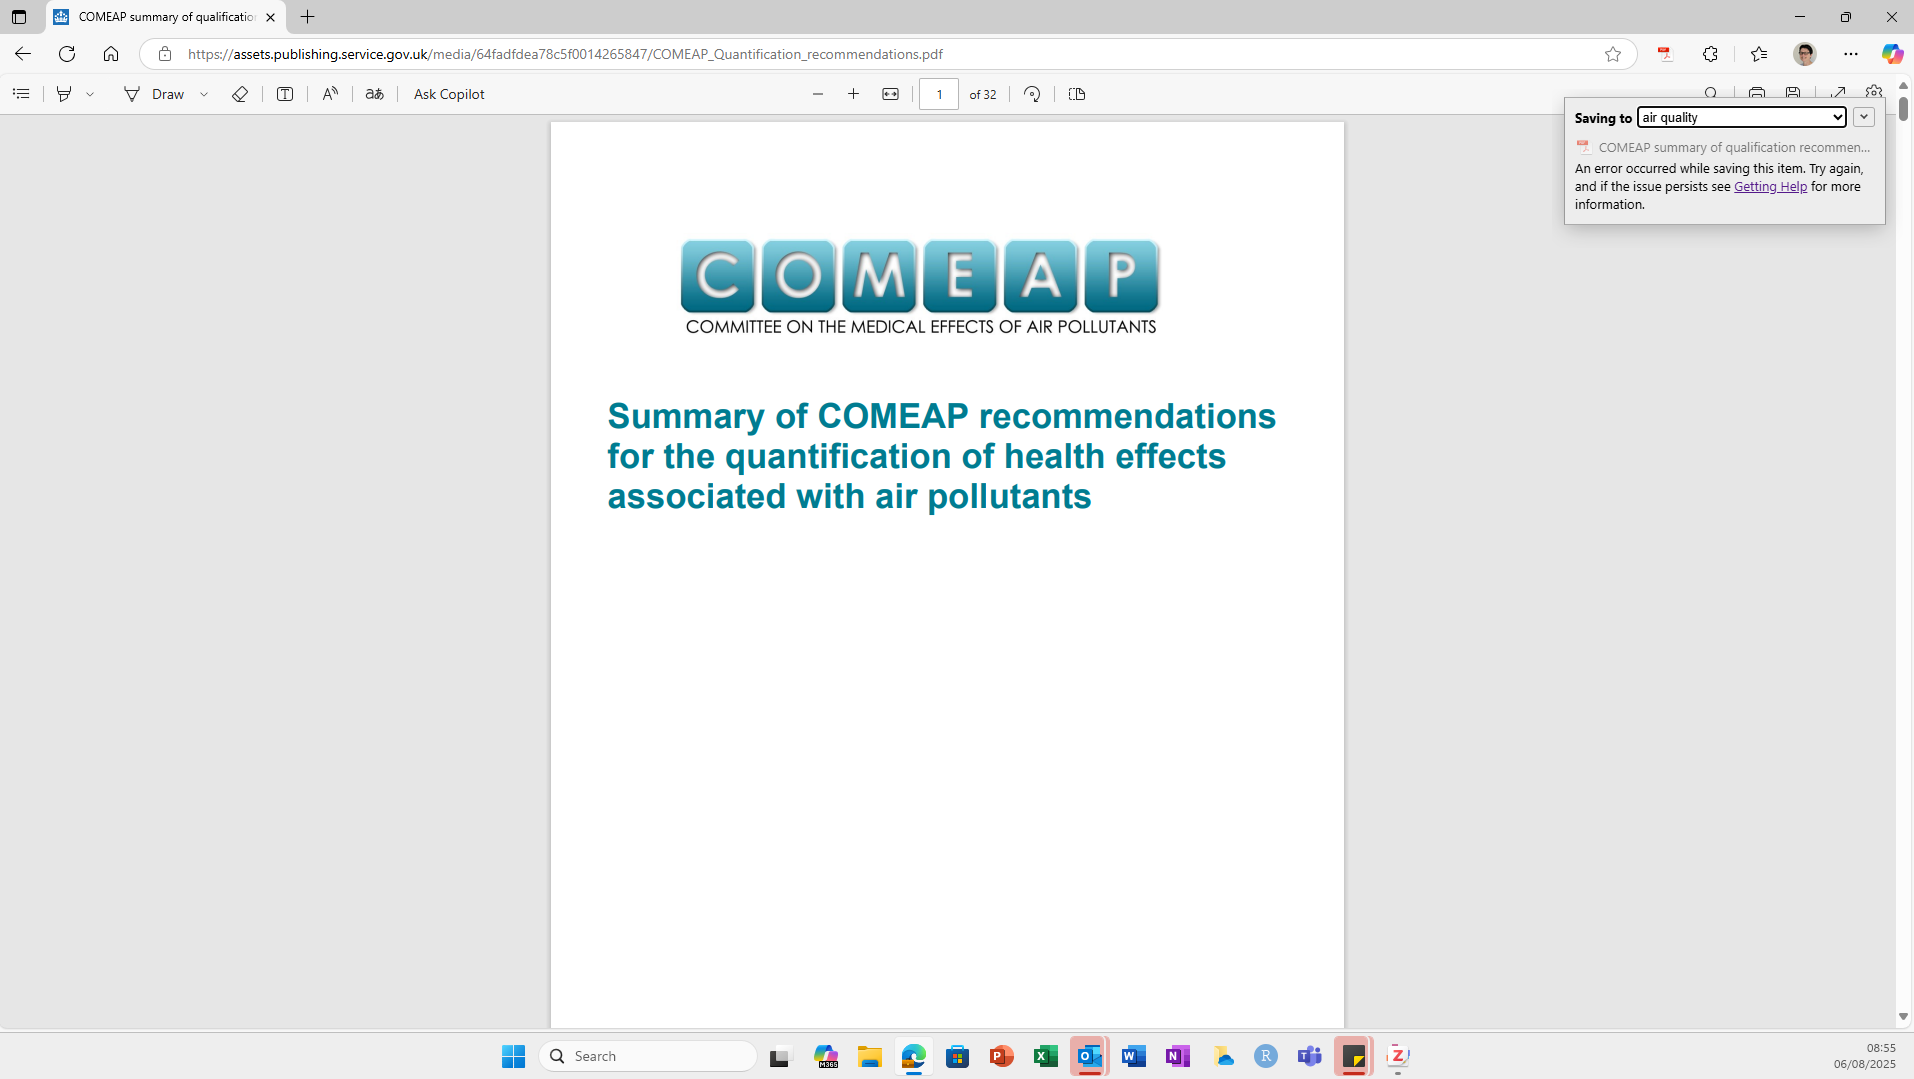The width and height of the screenshot is (1914, 1079).
Task: Select the Highlight tool
Action: tap(64, 94)
